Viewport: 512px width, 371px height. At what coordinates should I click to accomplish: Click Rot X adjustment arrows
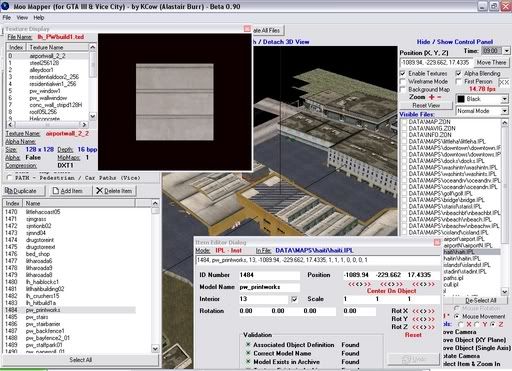coord(423,311)
